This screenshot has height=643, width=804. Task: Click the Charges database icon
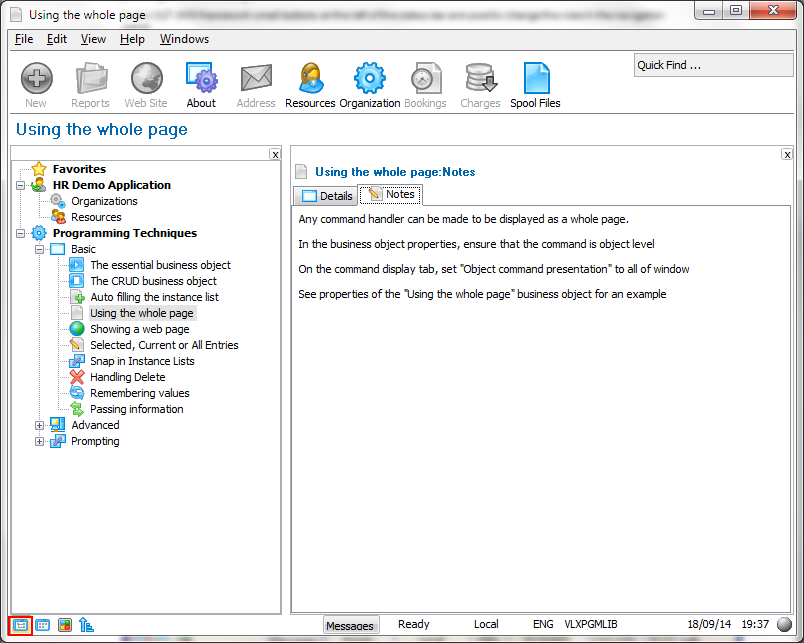tap(480, 79)
